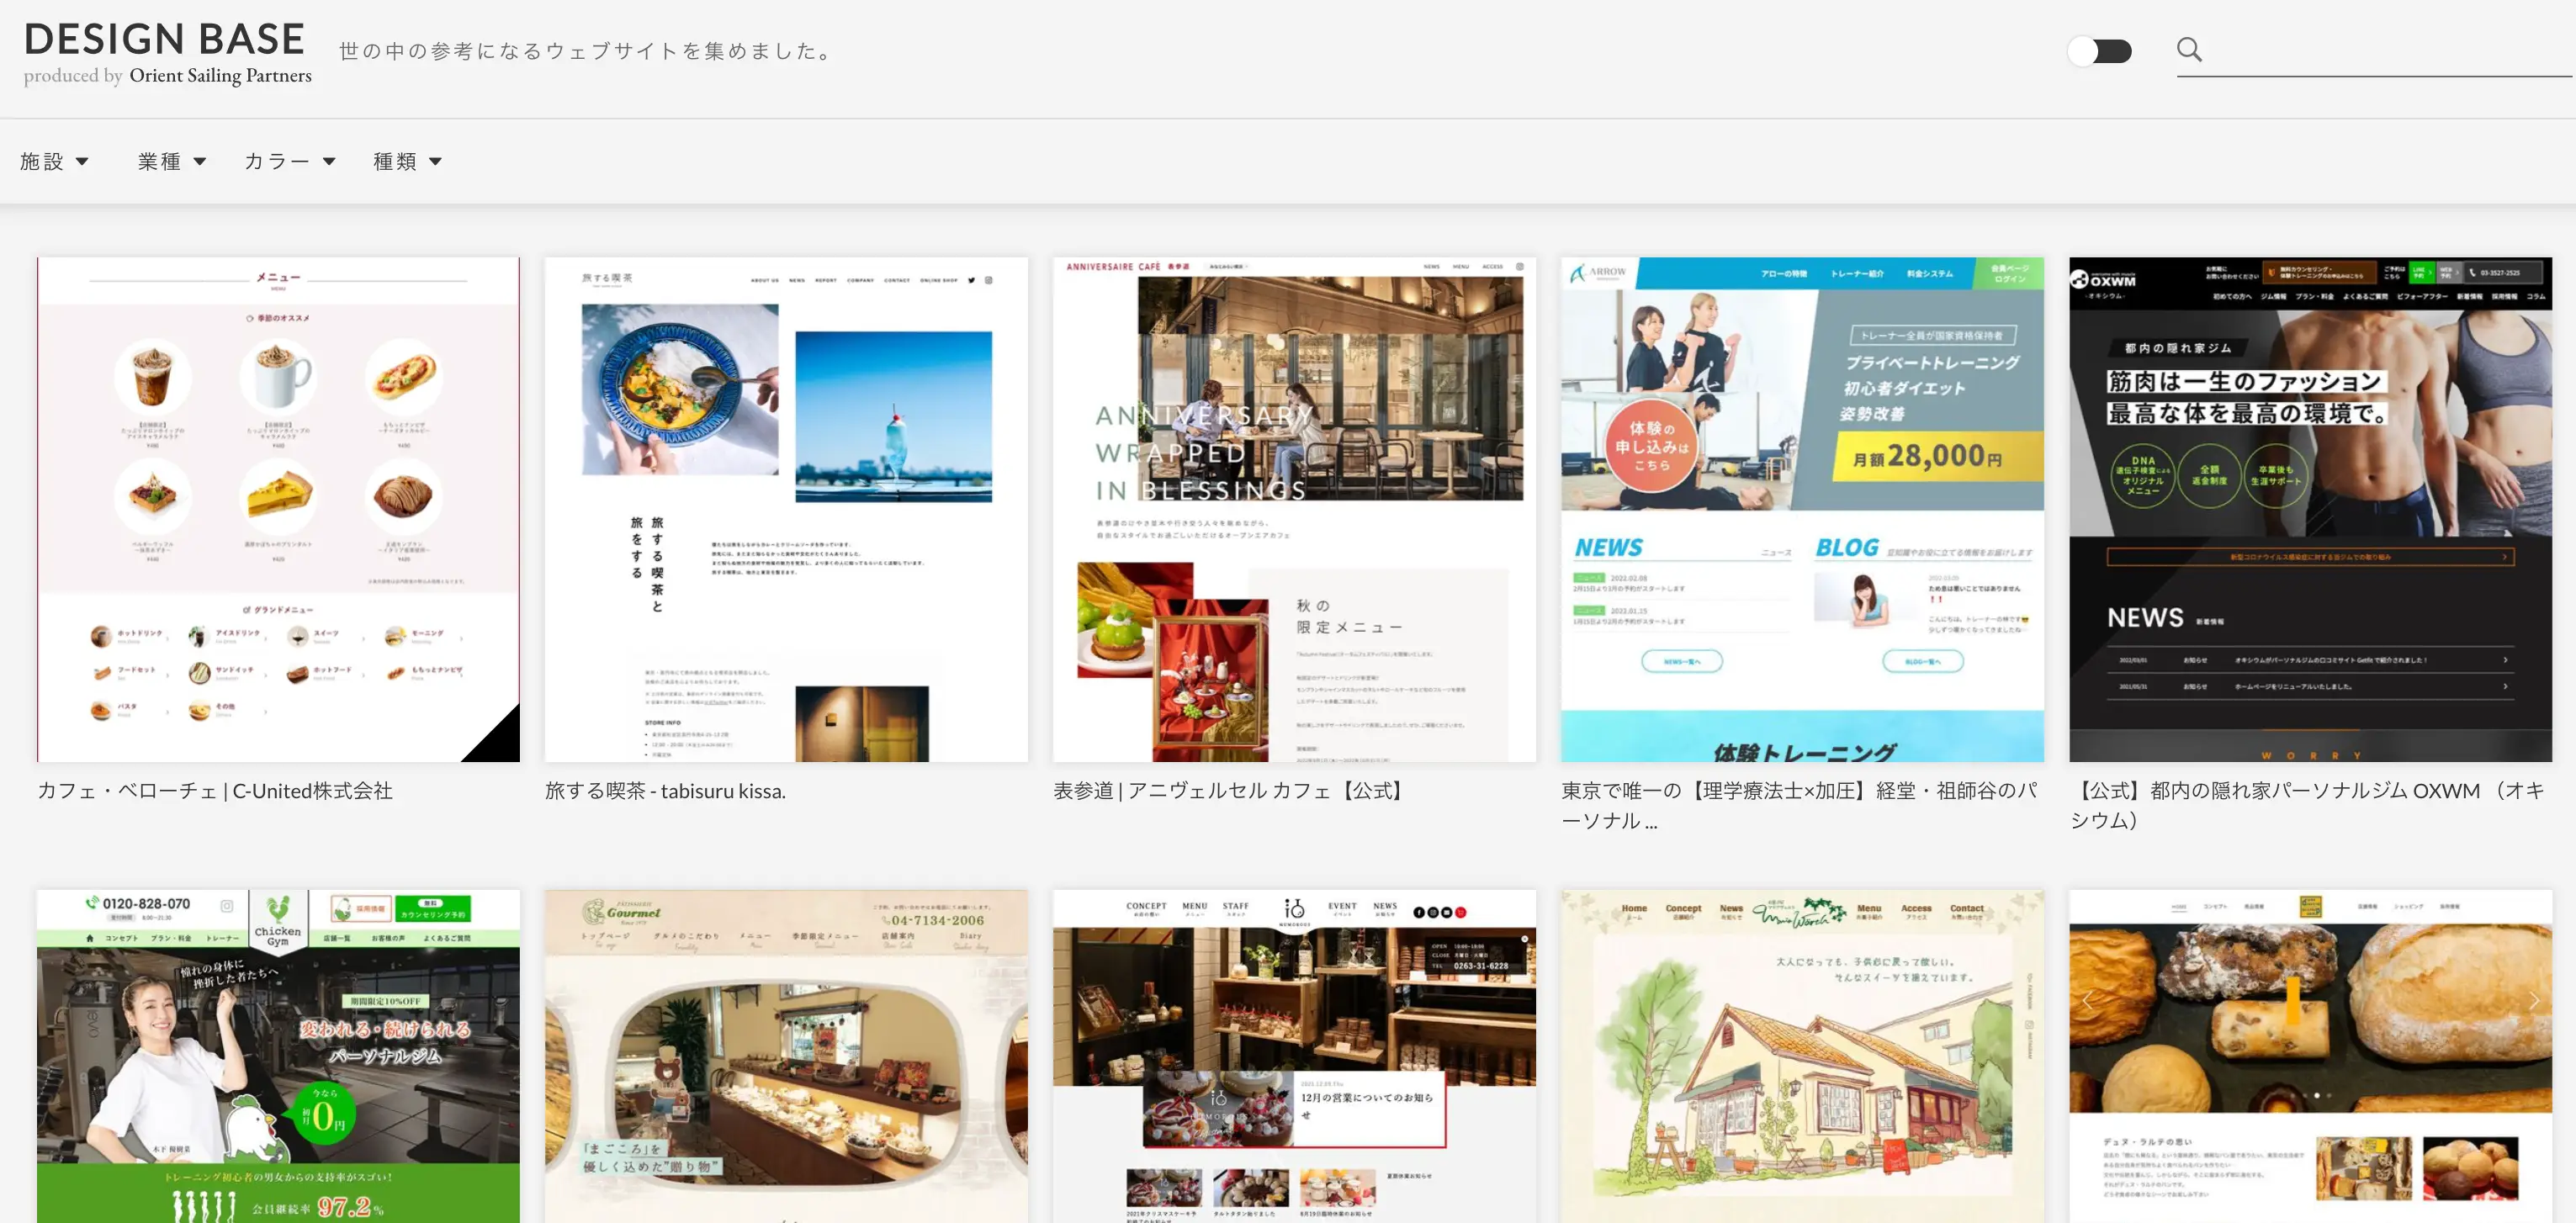Expand the カラー filter dropdown
This screenshot has height=1223, width=2576.
[289, 161]
